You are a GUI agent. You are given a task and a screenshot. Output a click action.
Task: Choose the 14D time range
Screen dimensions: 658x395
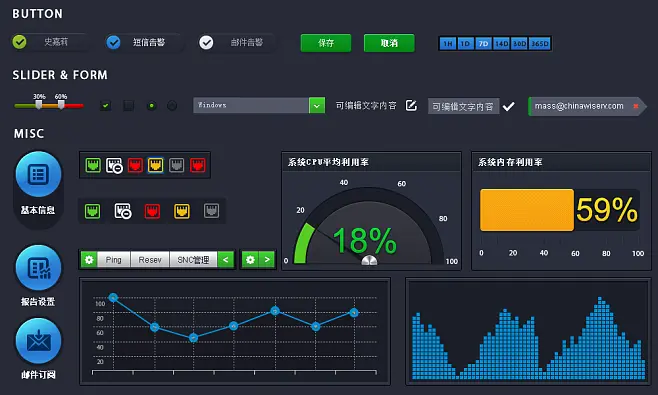click(501, 44)
